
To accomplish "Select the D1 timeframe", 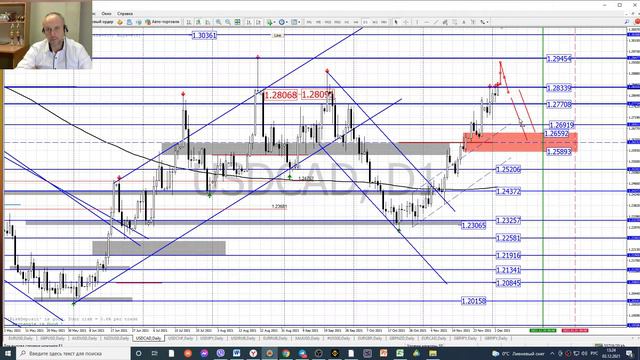I will coord(365,22).
